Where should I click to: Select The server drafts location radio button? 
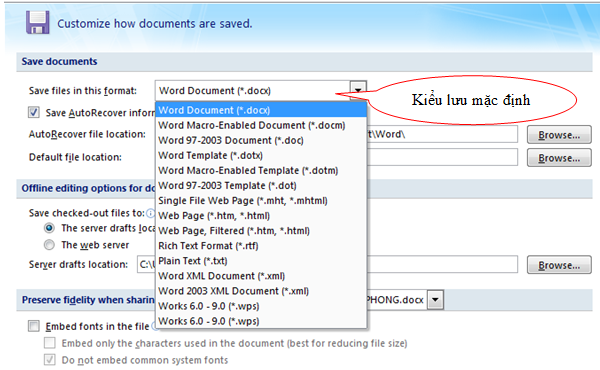point(49,228)
